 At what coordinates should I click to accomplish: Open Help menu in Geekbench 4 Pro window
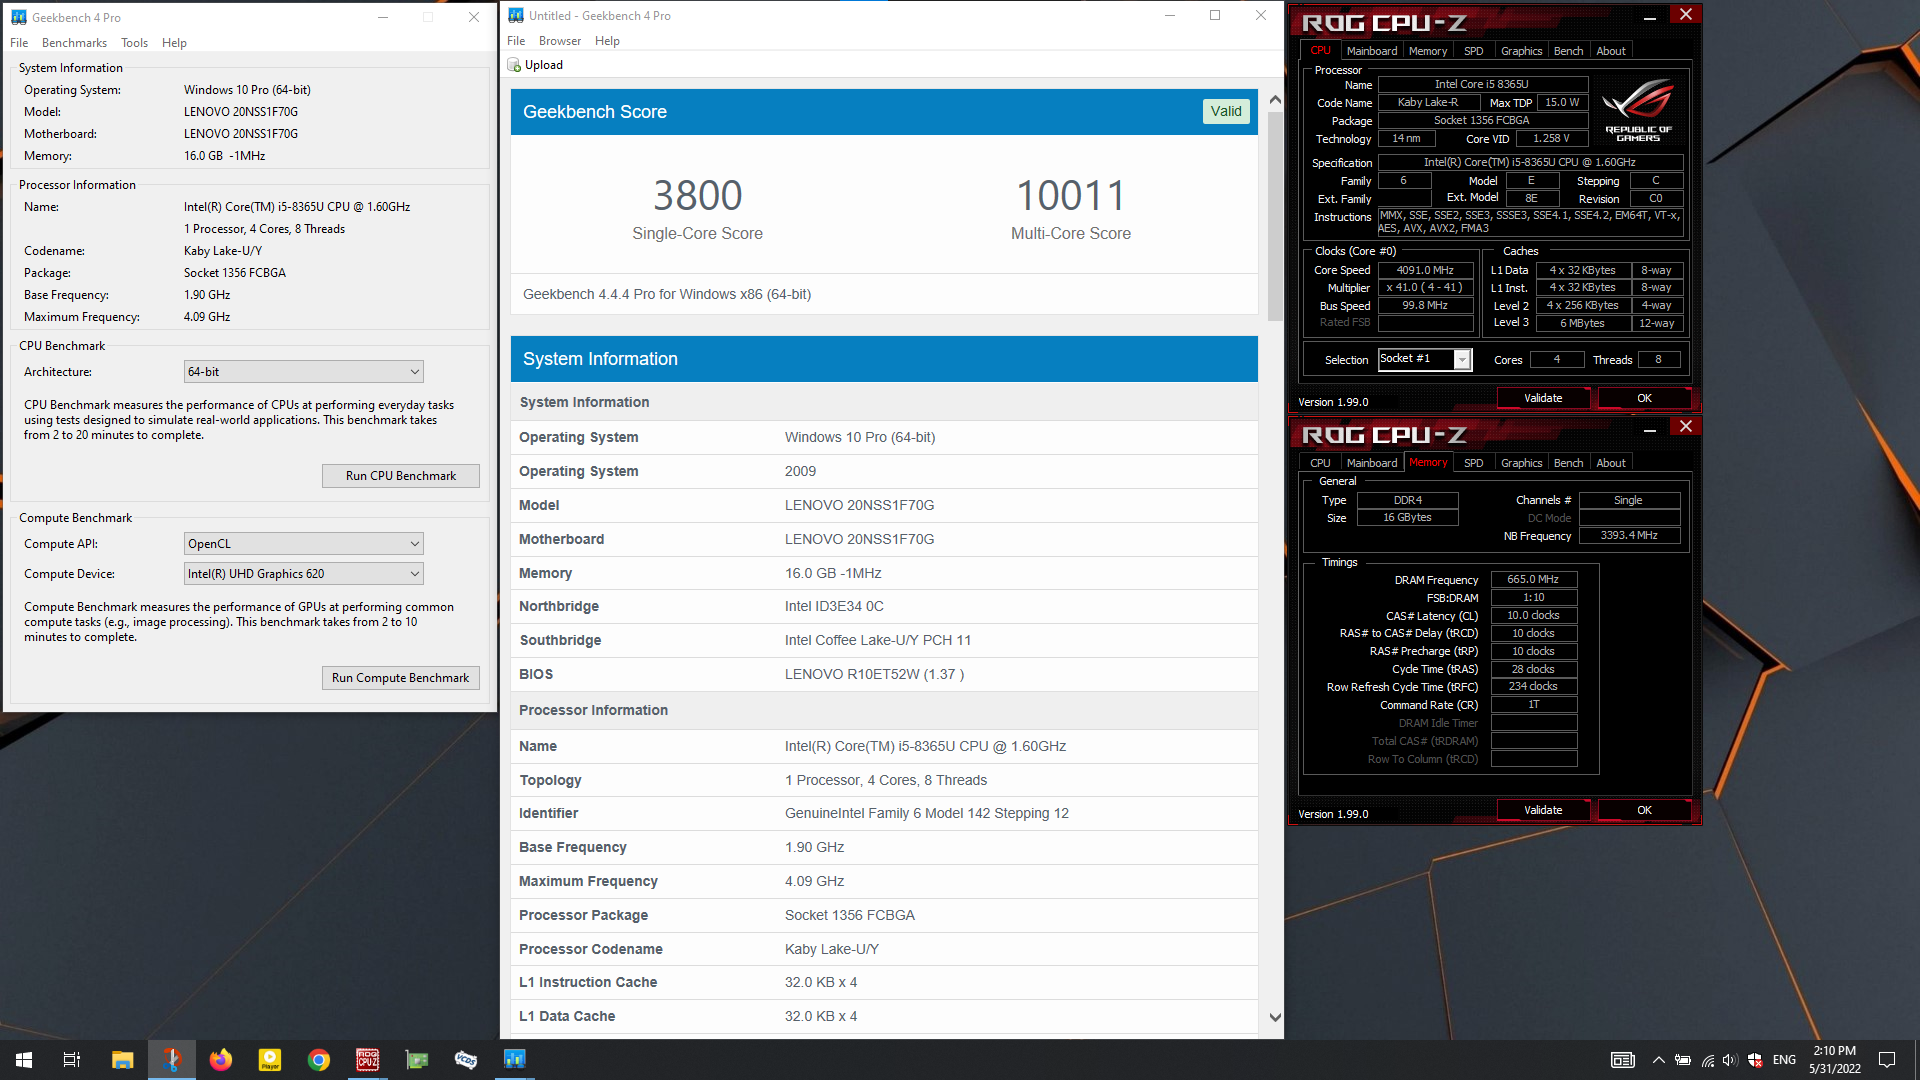pos(174,43)
